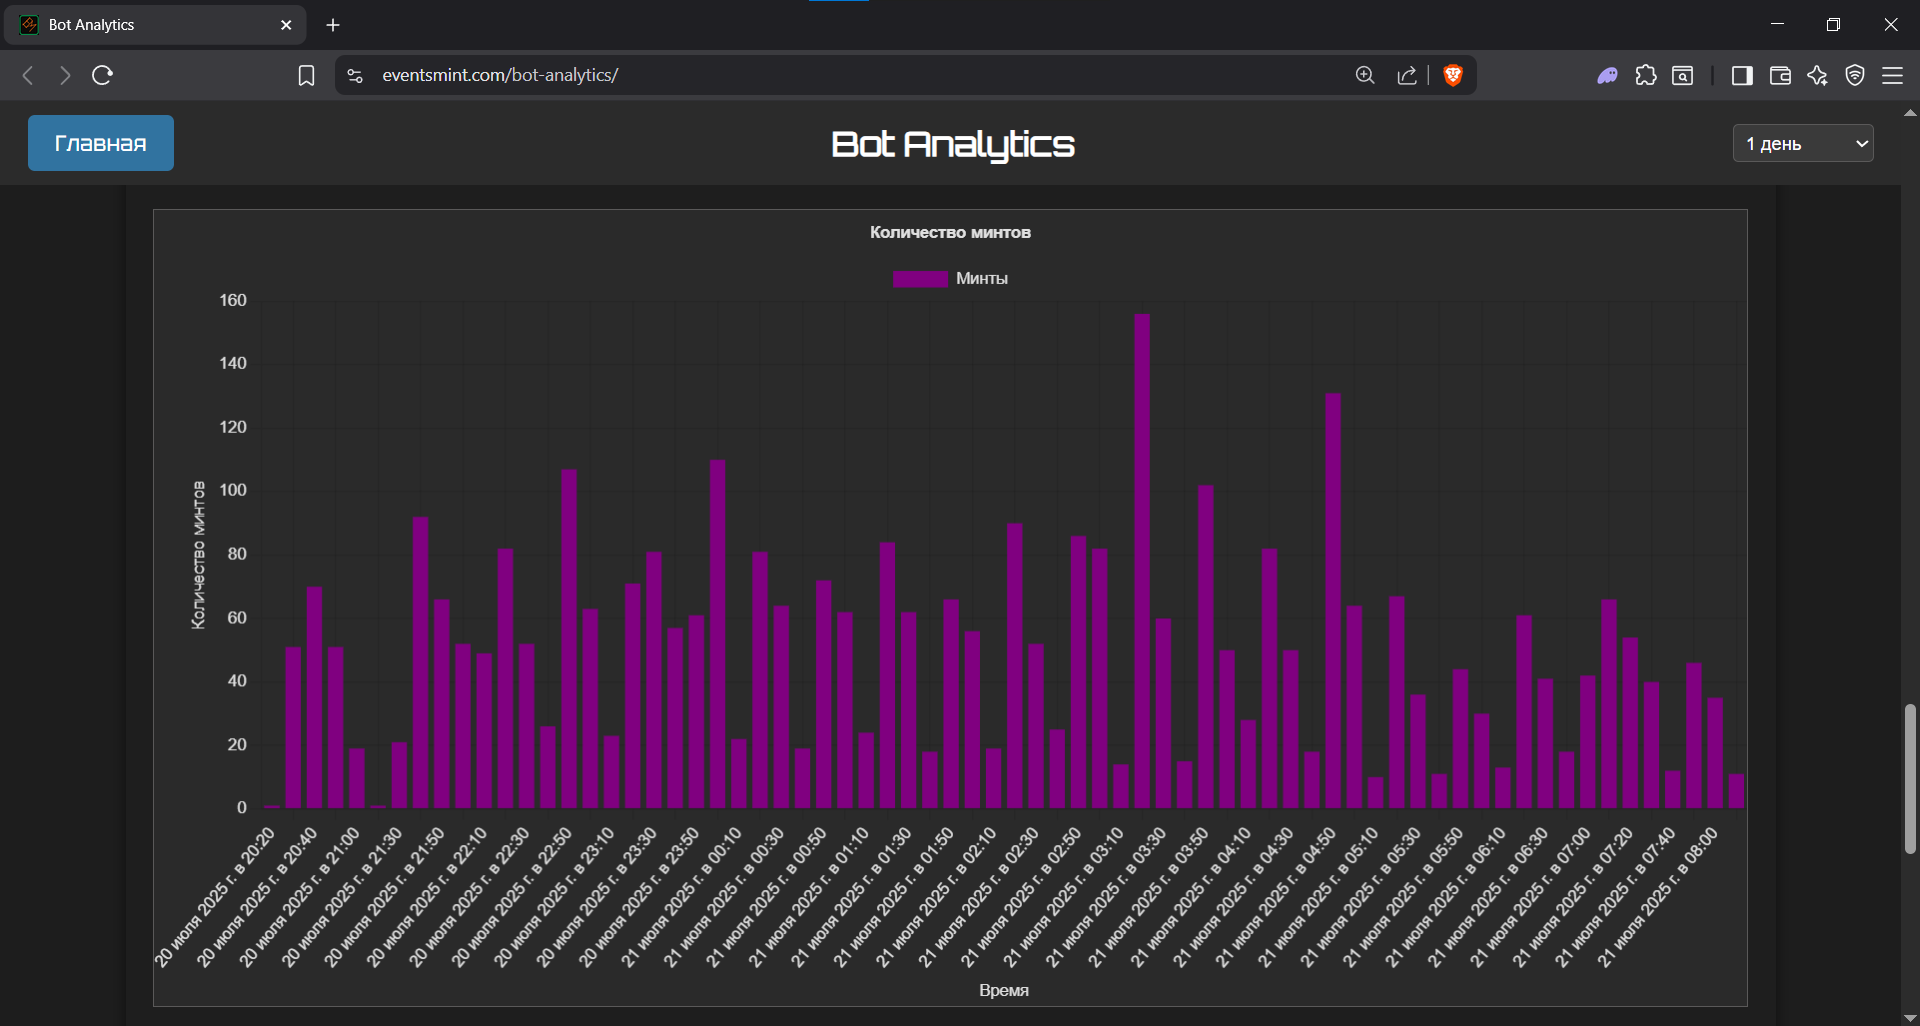Open Brave VPN shield icon
1920x1026 pixels.
coord(1855,75)
